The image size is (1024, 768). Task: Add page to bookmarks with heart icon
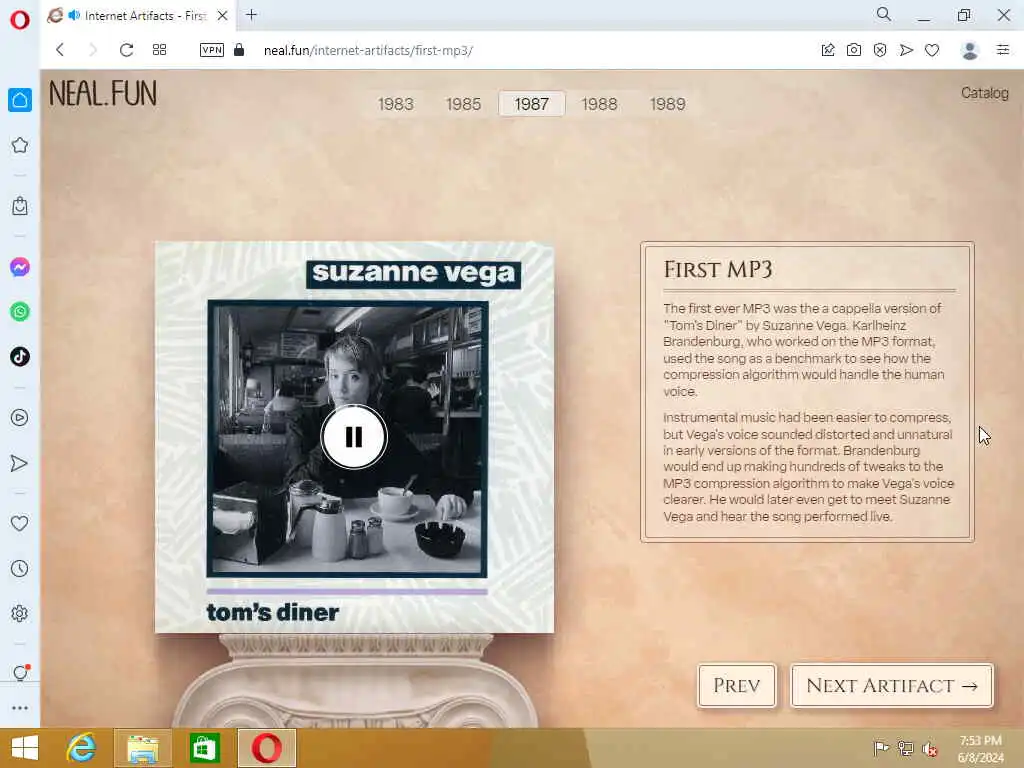(x=932, y=50)
